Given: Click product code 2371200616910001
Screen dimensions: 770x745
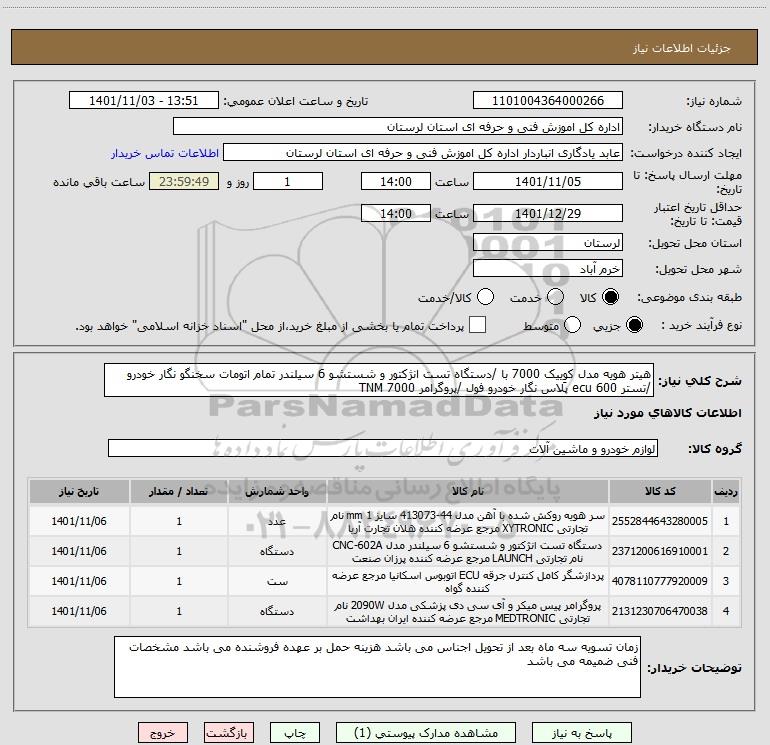Looking at the screenshot, I should (660, 551).
